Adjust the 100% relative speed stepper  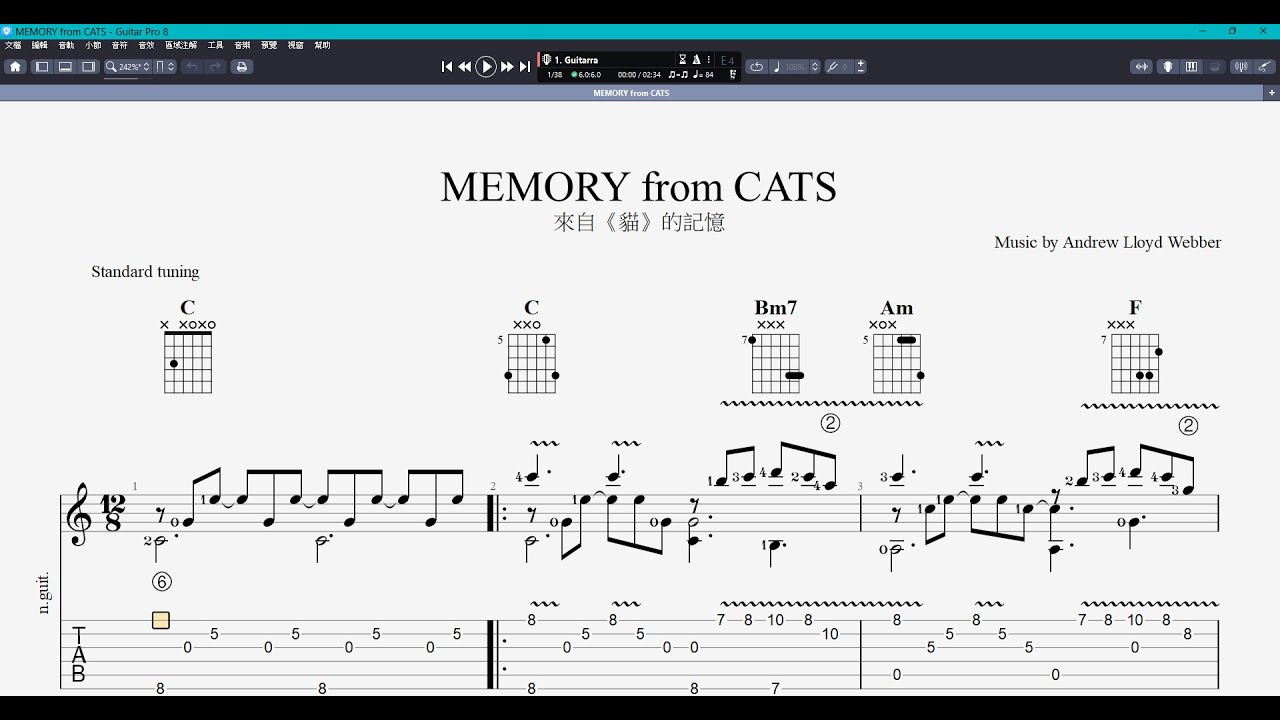coord(815,67)
